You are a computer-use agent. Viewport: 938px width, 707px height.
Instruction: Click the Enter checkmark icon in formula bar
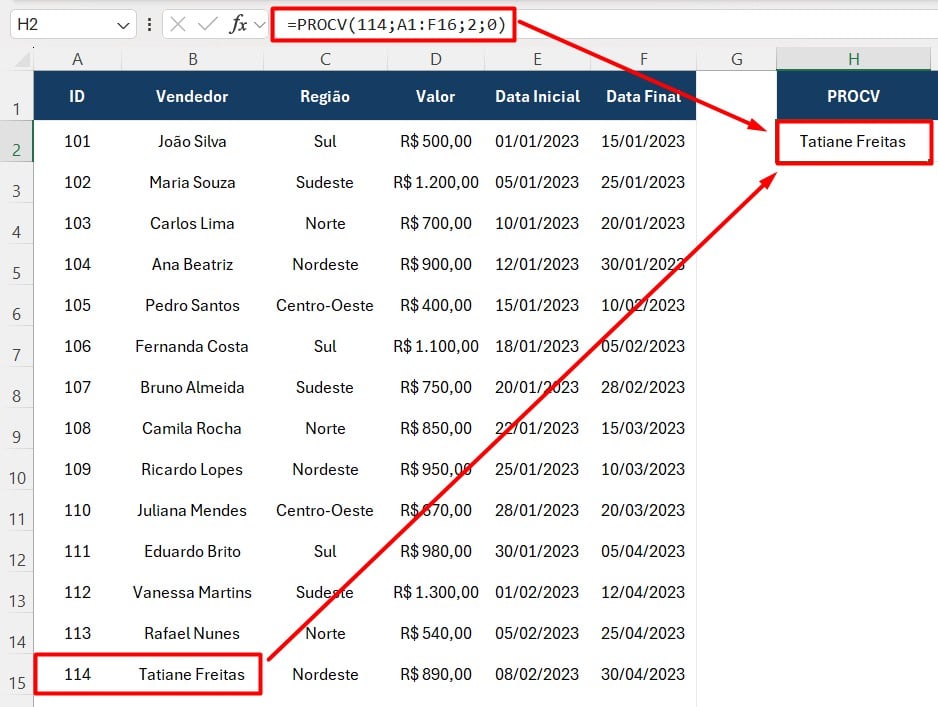[208, 25]
